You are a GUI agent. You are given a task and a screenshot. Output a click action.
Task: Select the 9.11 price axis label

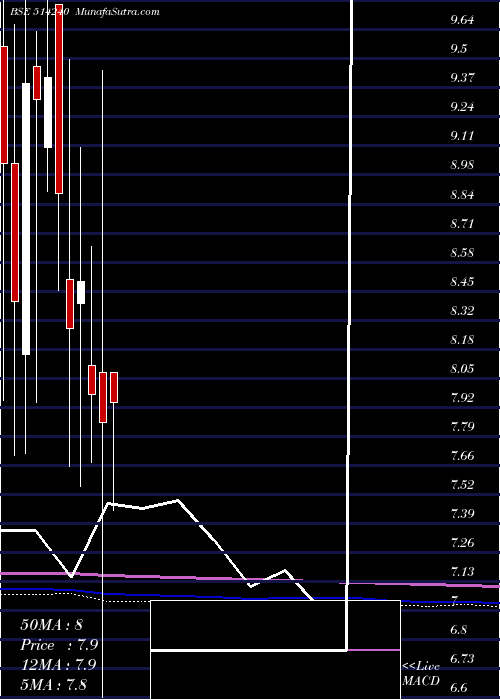(x=462, y=136)
